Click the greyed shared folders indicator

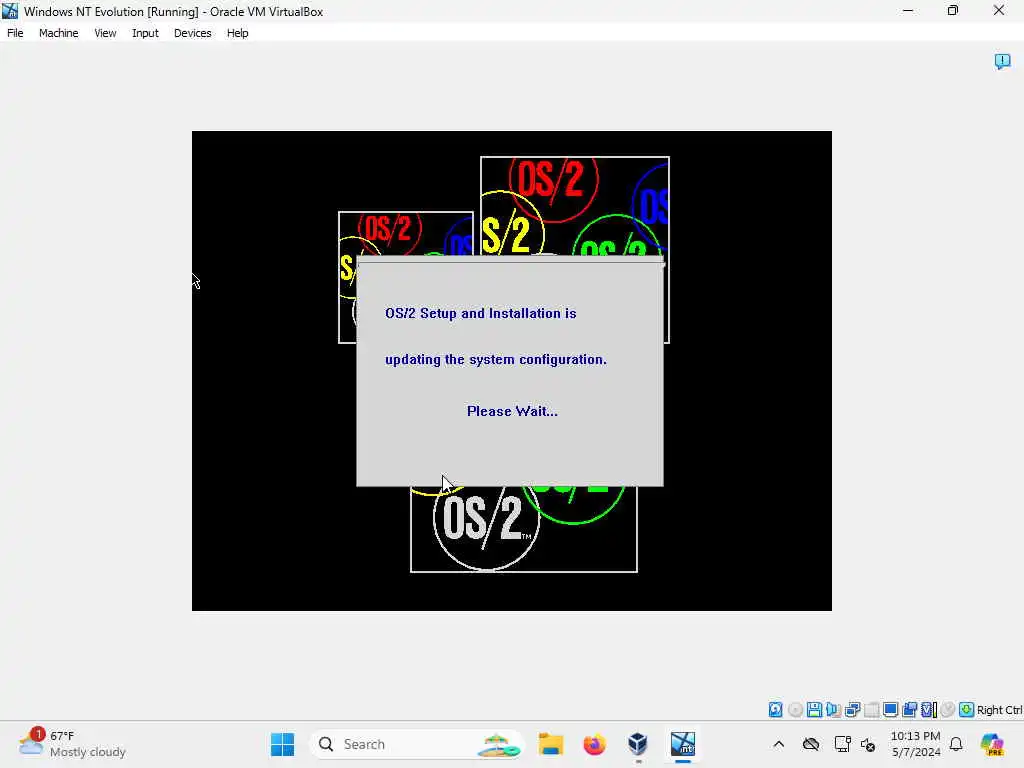point(871,709)
